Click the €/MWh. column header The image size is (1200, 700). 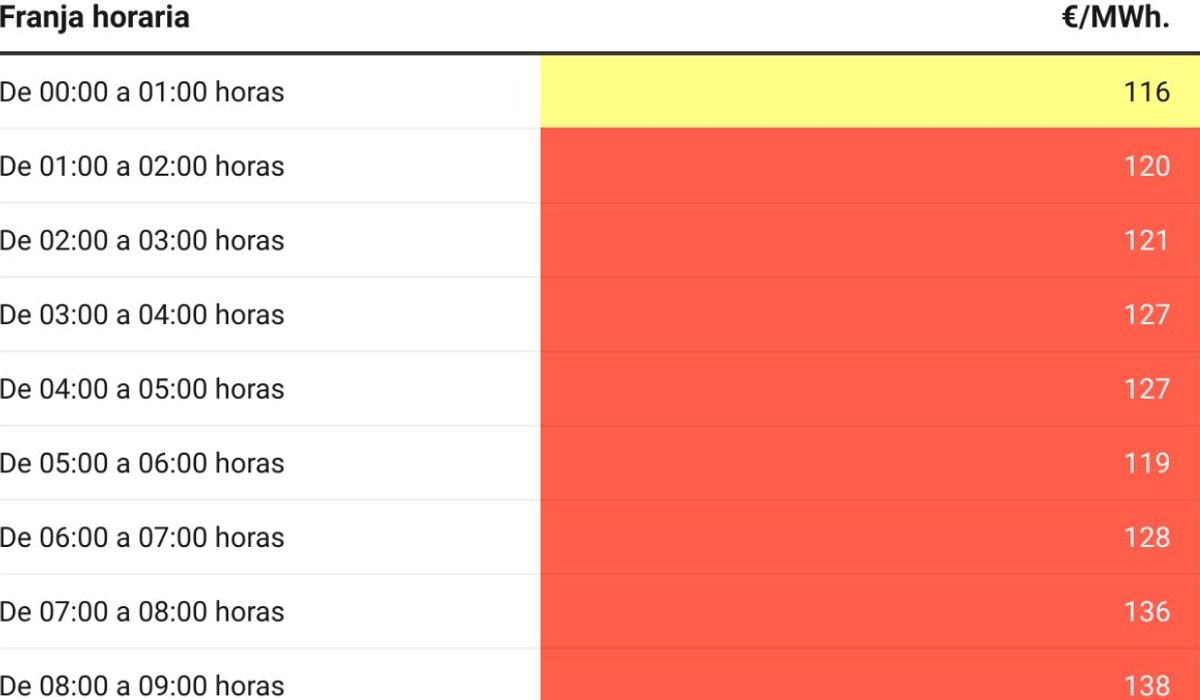1116,18
